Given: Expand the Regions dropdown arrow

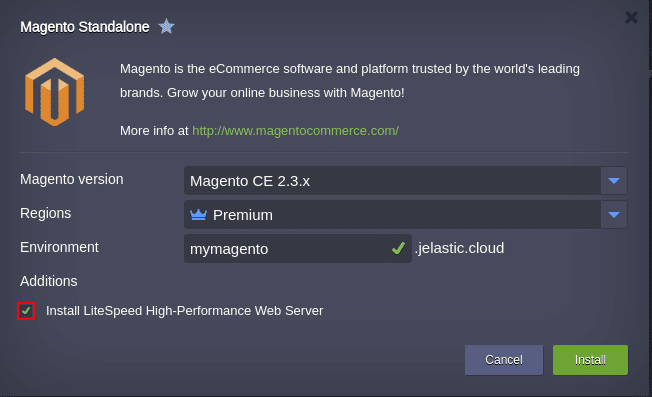Looking at the screenshot, I should [x=614, y=215].
